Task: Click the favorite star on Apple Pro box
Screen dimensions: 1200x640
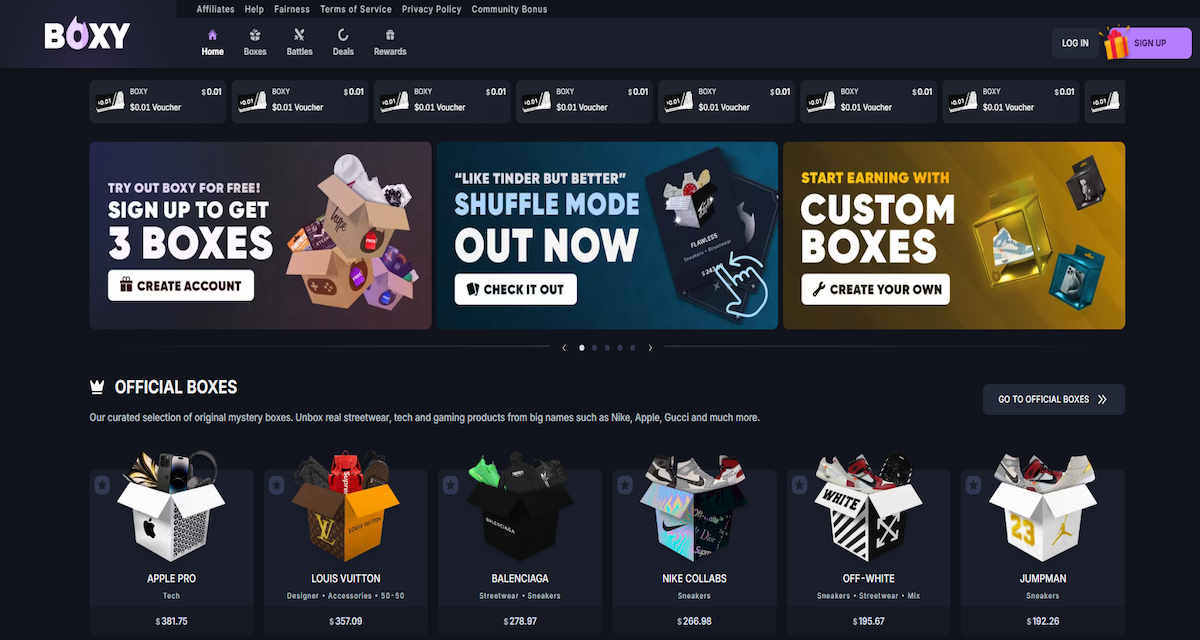Action: coord(102,485)
